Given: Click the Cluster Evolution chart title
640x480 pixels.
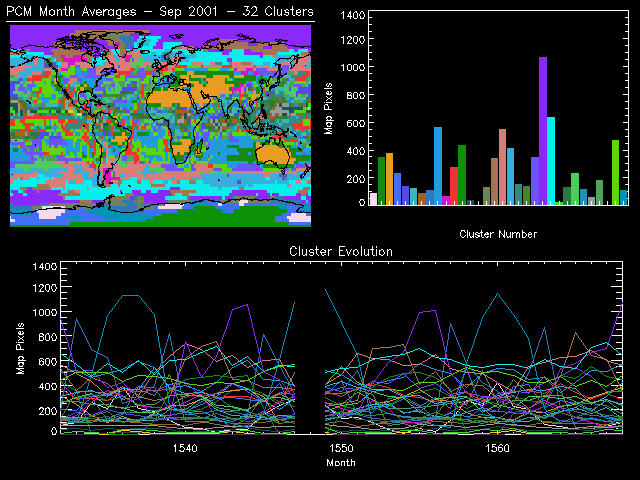Looking at the screenshot, I should point(341,251).
